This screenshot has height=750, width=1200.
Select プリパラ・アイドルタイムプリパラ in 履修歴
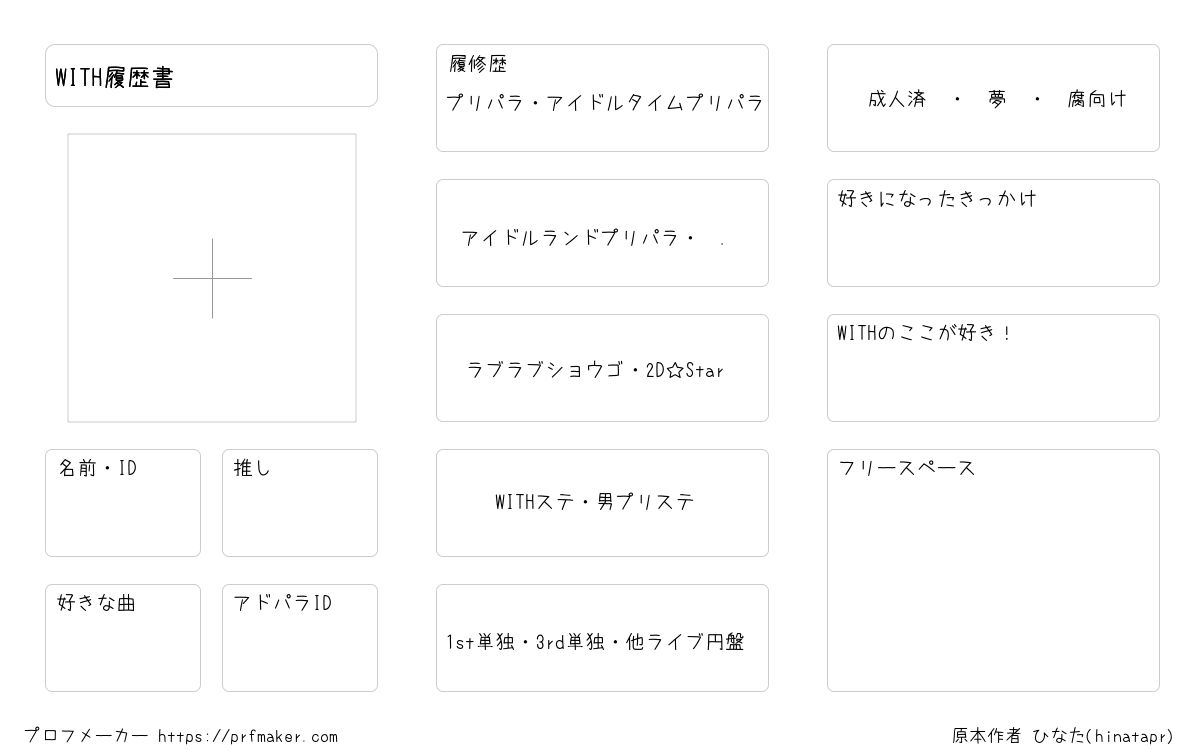pos(604,103)
